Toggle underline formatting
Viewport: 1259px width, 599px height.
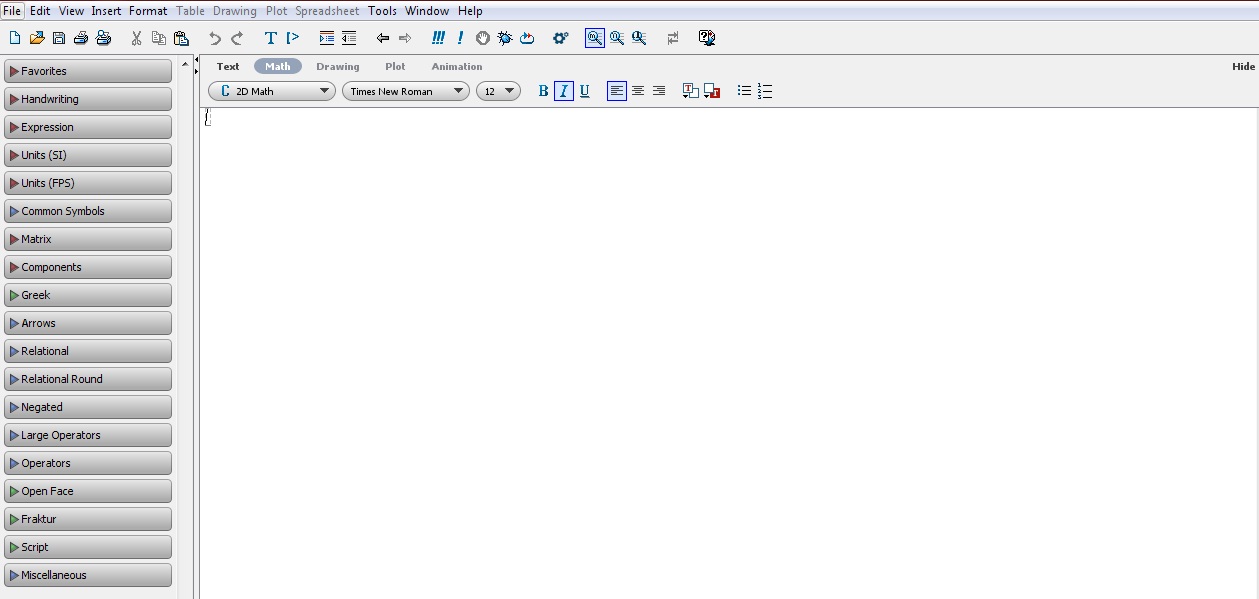click(585, 91)
